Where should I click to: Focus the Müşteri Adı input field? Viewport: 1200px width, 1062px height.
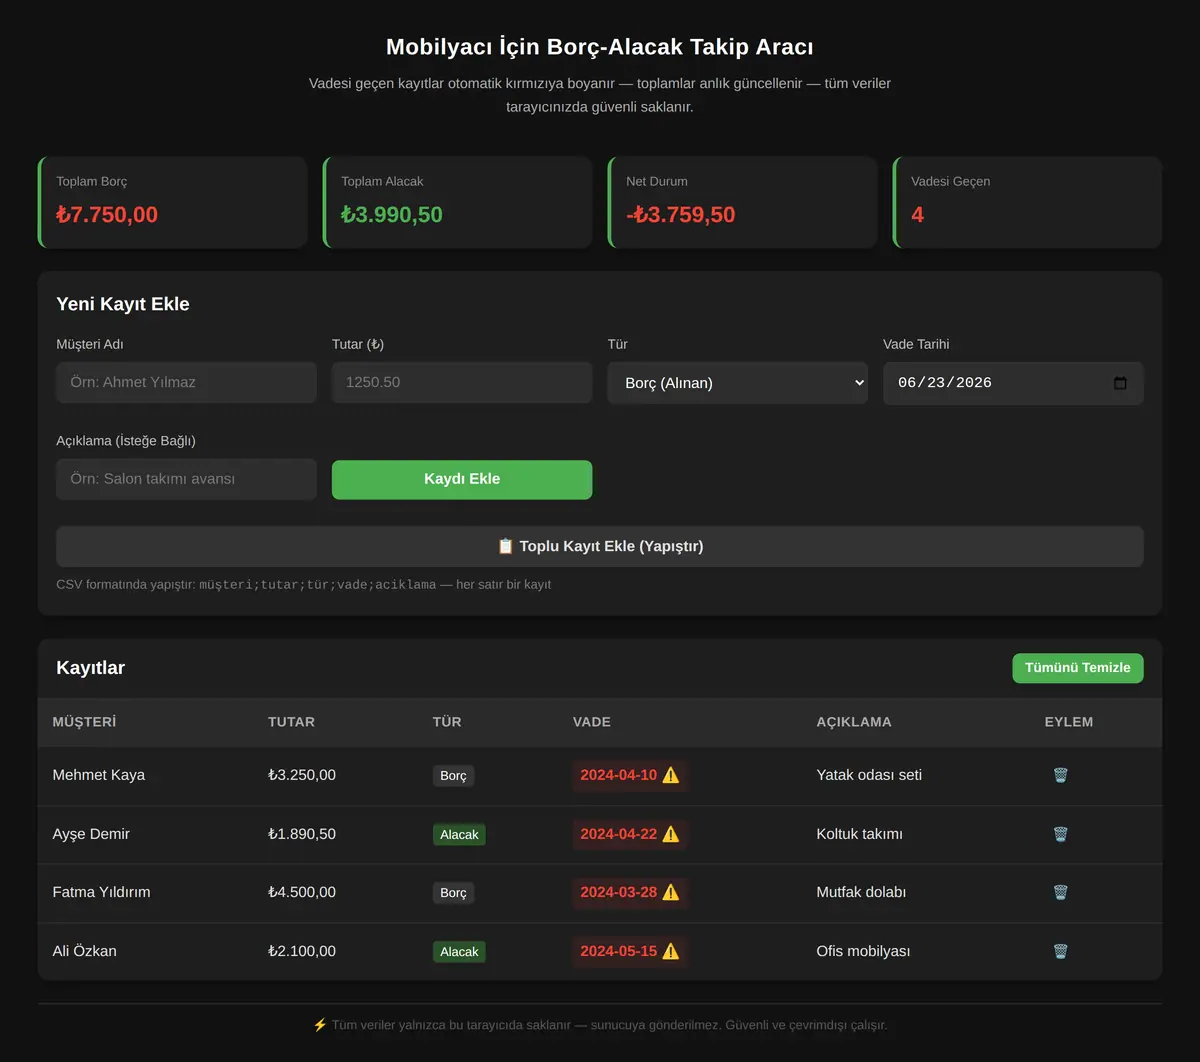[186, 383]
